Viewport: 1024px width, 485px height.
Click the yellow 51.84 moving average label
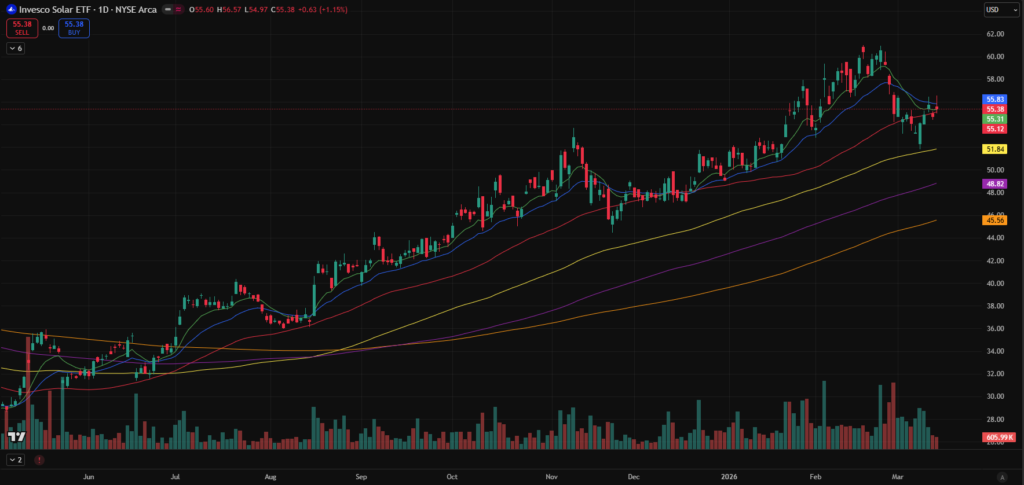(995, 149)
